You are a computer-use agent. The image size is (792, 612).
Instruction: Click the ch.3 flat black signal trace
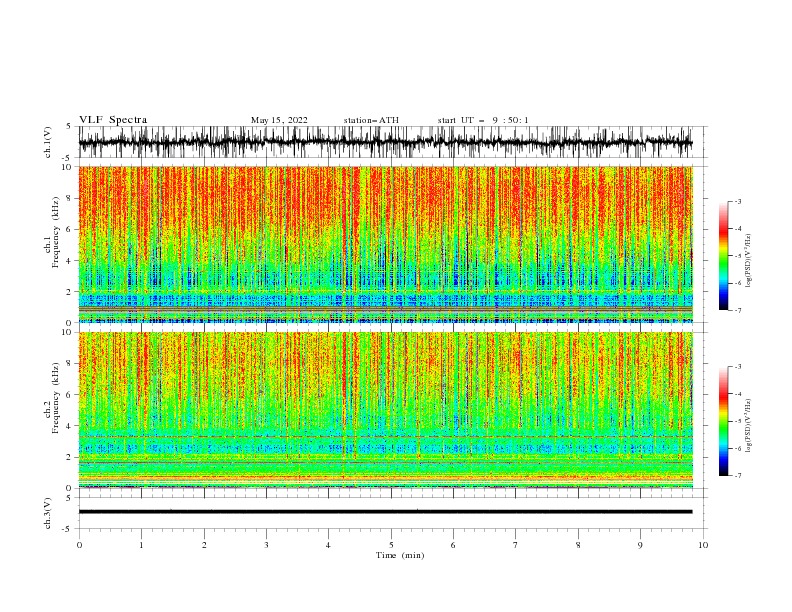[x=385, y=512]
